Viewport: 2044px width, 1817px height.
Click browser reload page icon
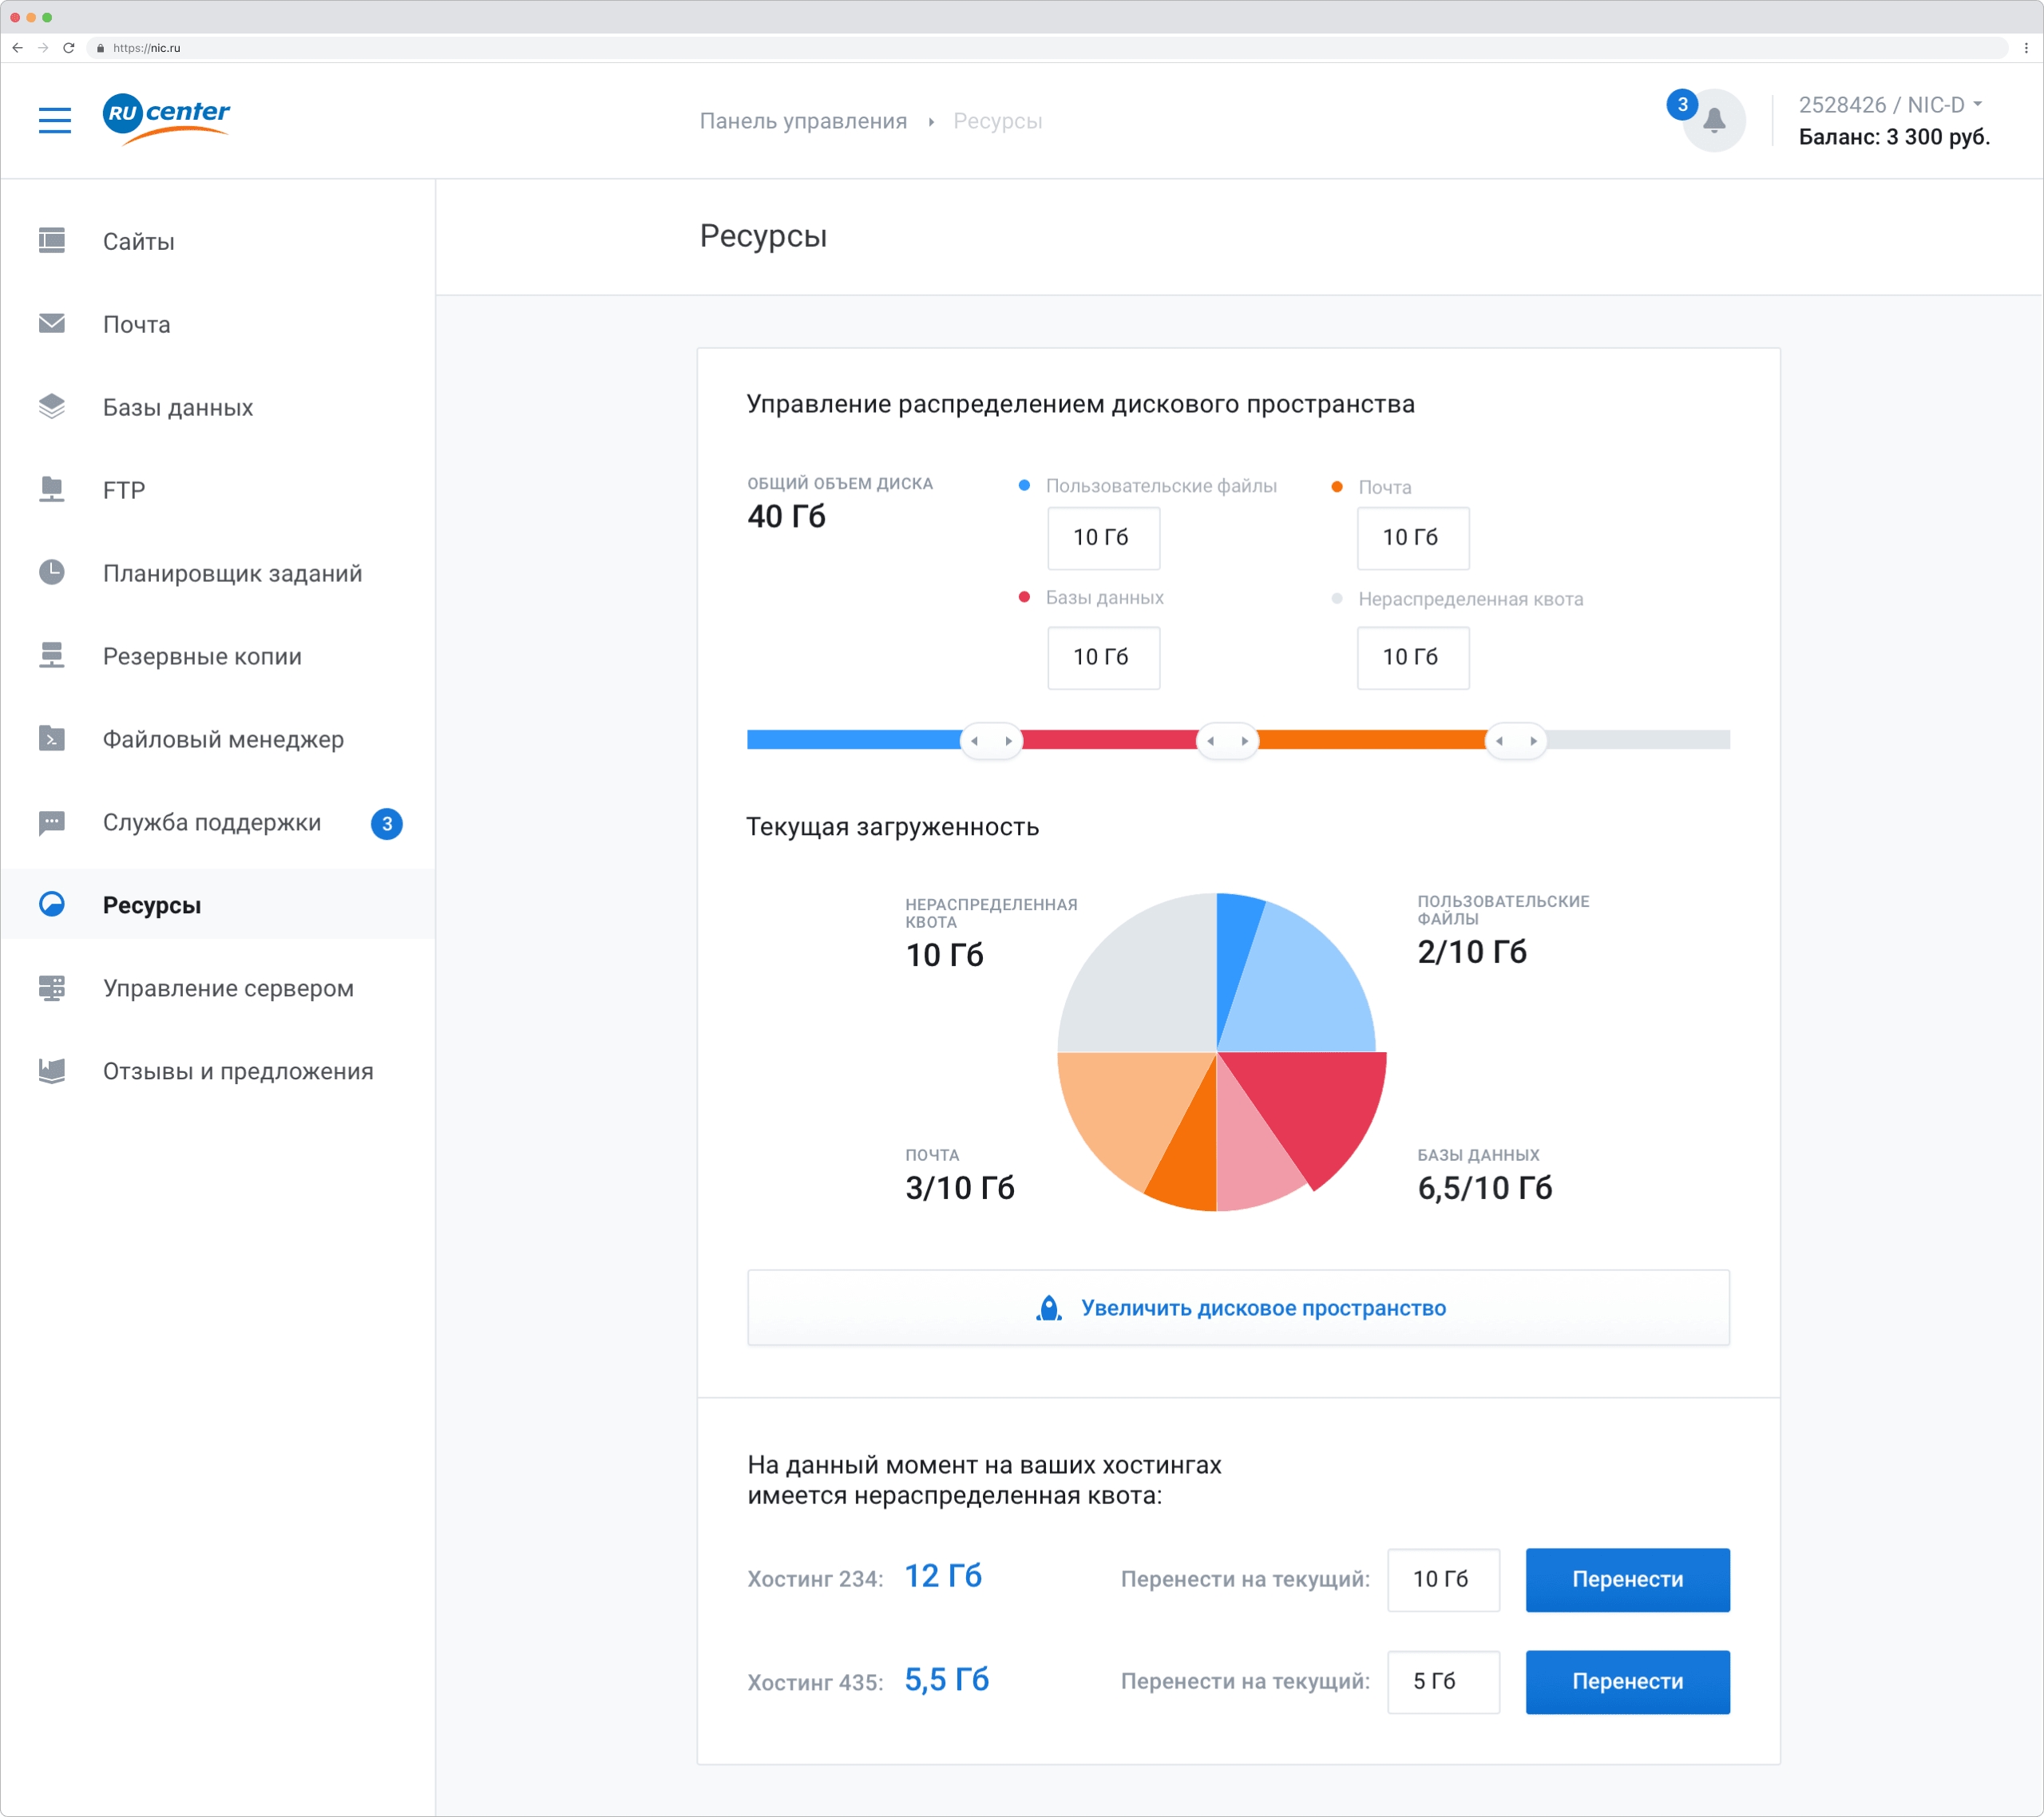tap(69, 48)
